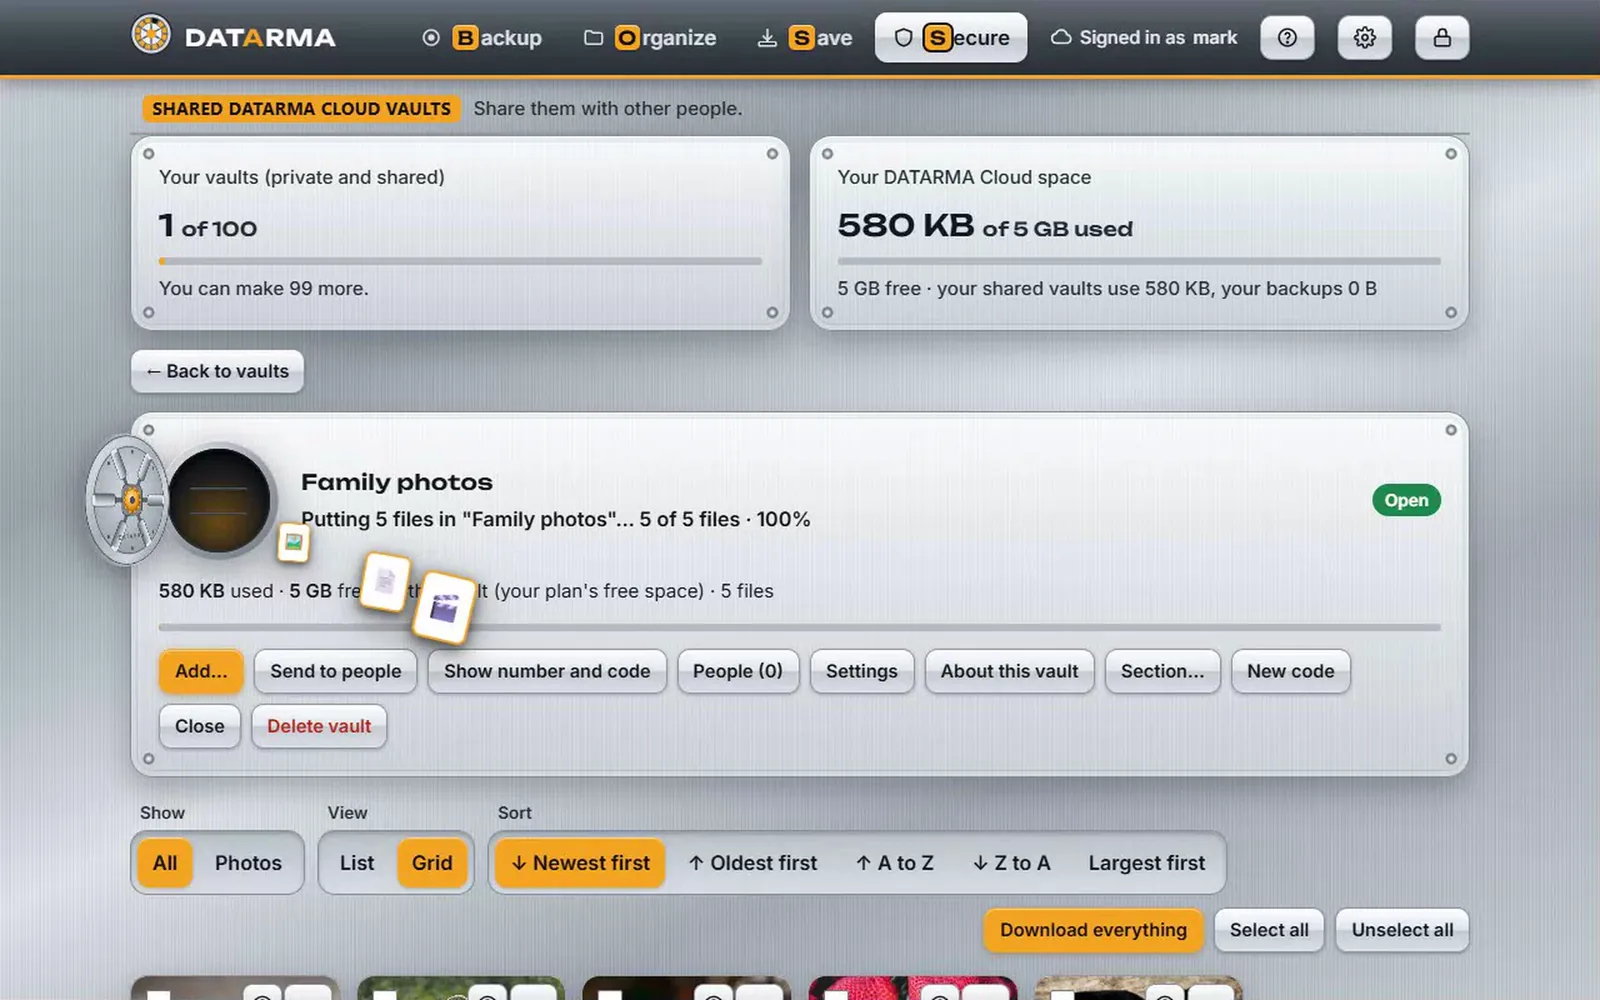Viewport: 1600px width, 1000px height.
Task: Switch to List view
Action: (357, 863)
